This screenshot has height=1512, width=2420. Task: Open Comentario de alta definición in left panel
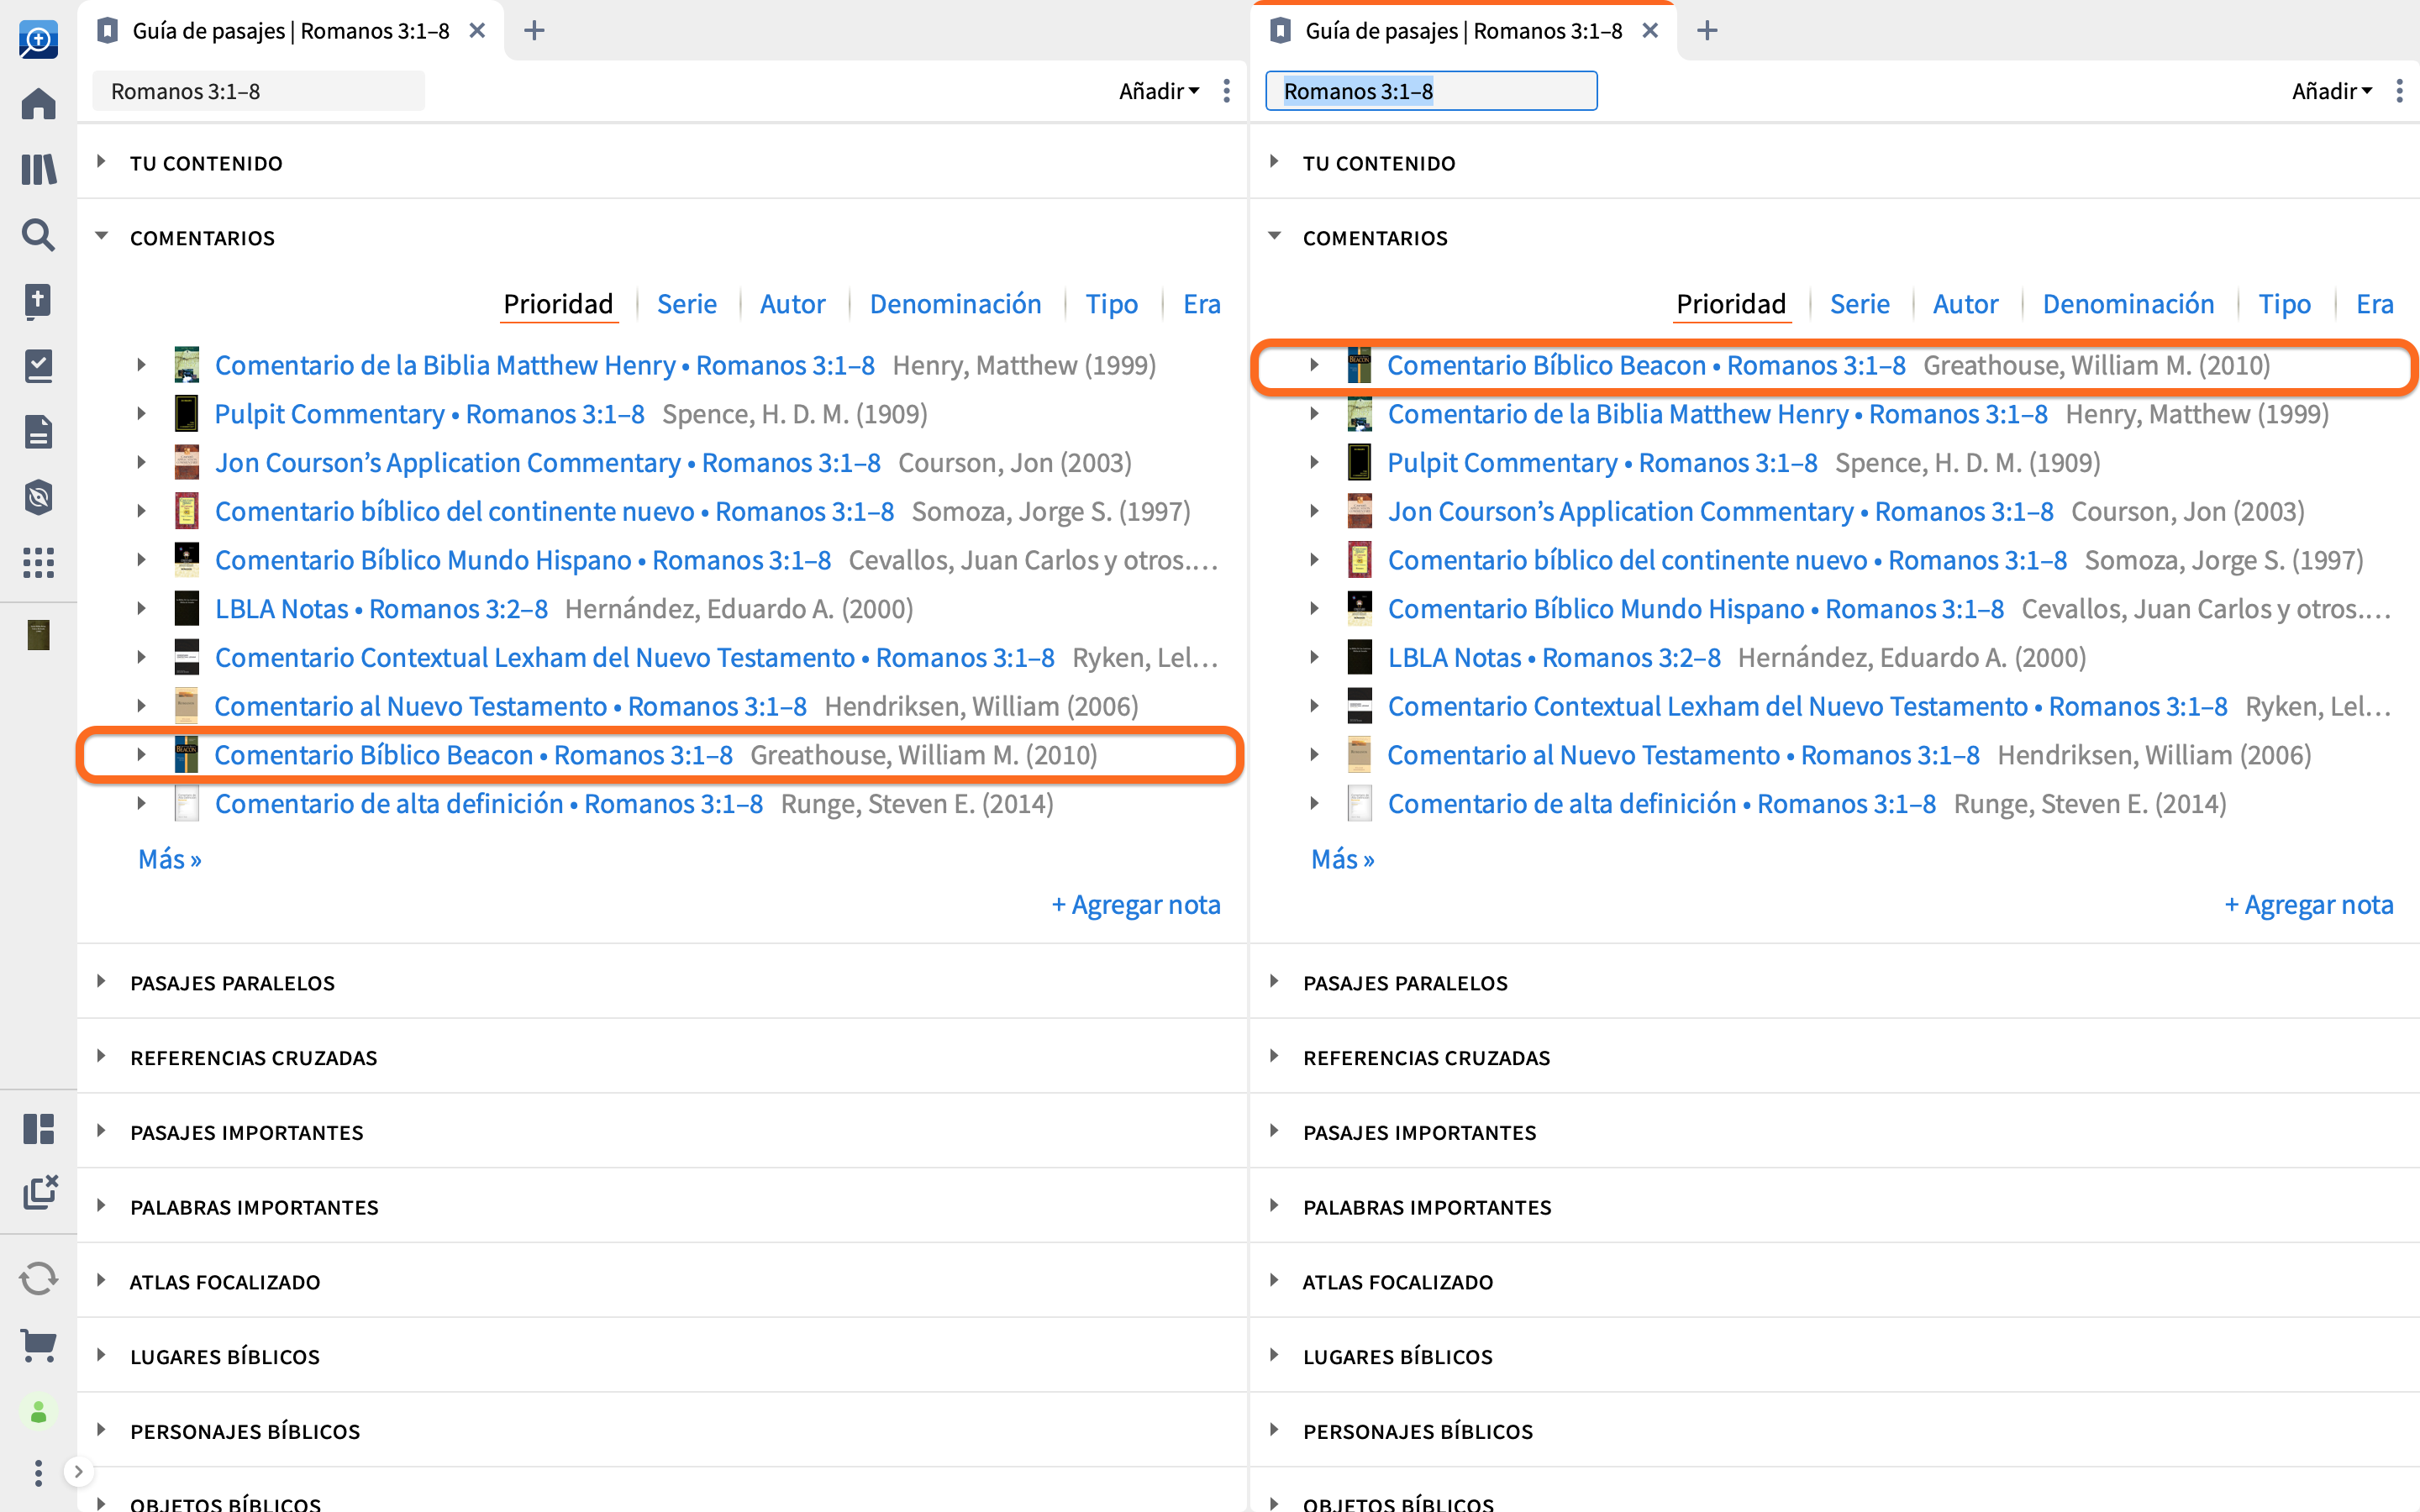click(x=489, y=805)
